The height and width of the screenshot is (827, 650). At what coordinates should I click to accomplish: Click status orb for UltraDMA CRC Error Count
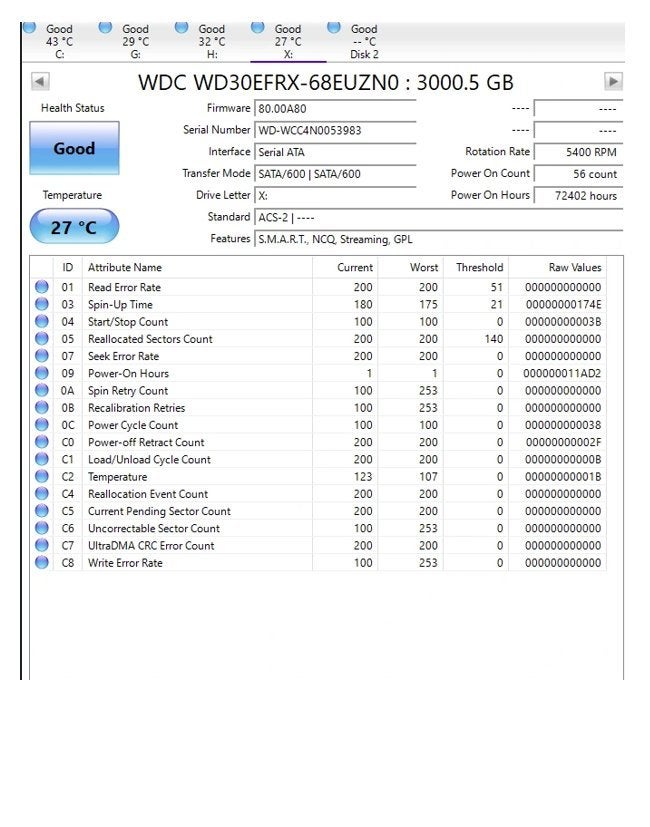coord(42,545)
